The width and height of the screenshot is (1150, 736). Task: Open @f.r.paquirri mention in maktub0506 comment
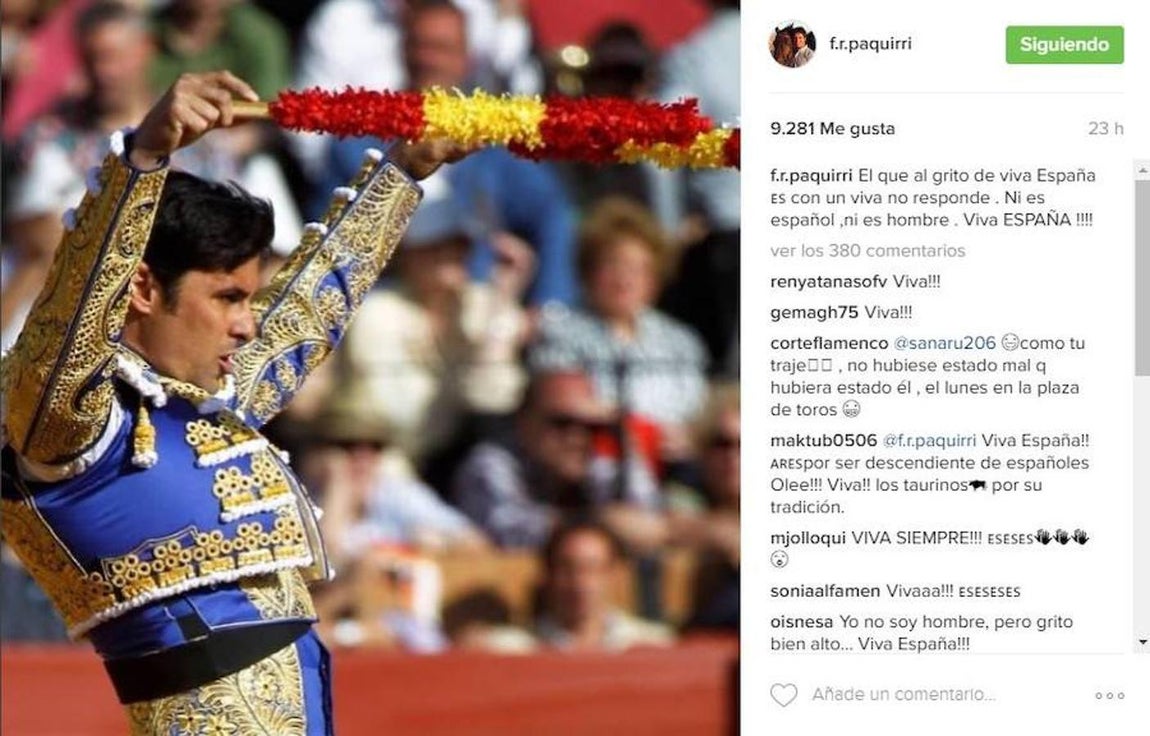click(929, 441)
